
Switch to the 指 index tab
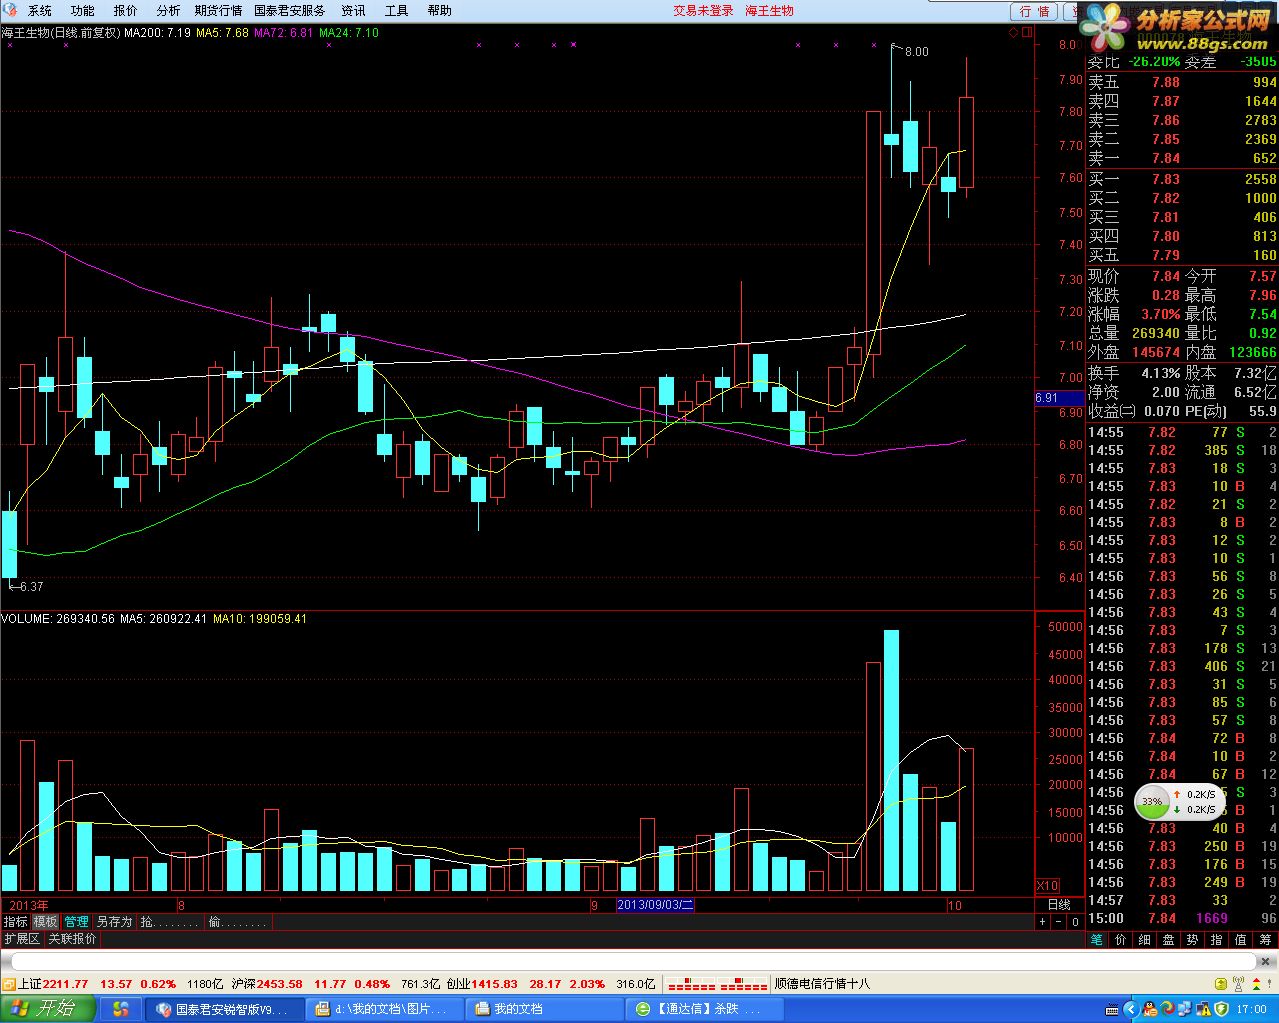(x=1216, y=940)
